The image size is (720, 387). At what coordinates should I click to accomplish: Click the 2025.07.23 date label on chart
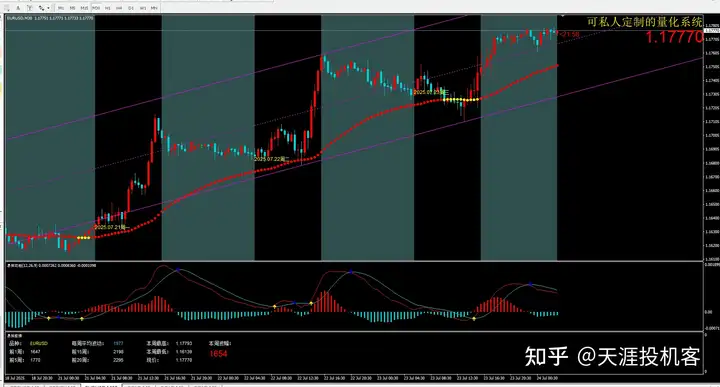(x=431, y=92)
